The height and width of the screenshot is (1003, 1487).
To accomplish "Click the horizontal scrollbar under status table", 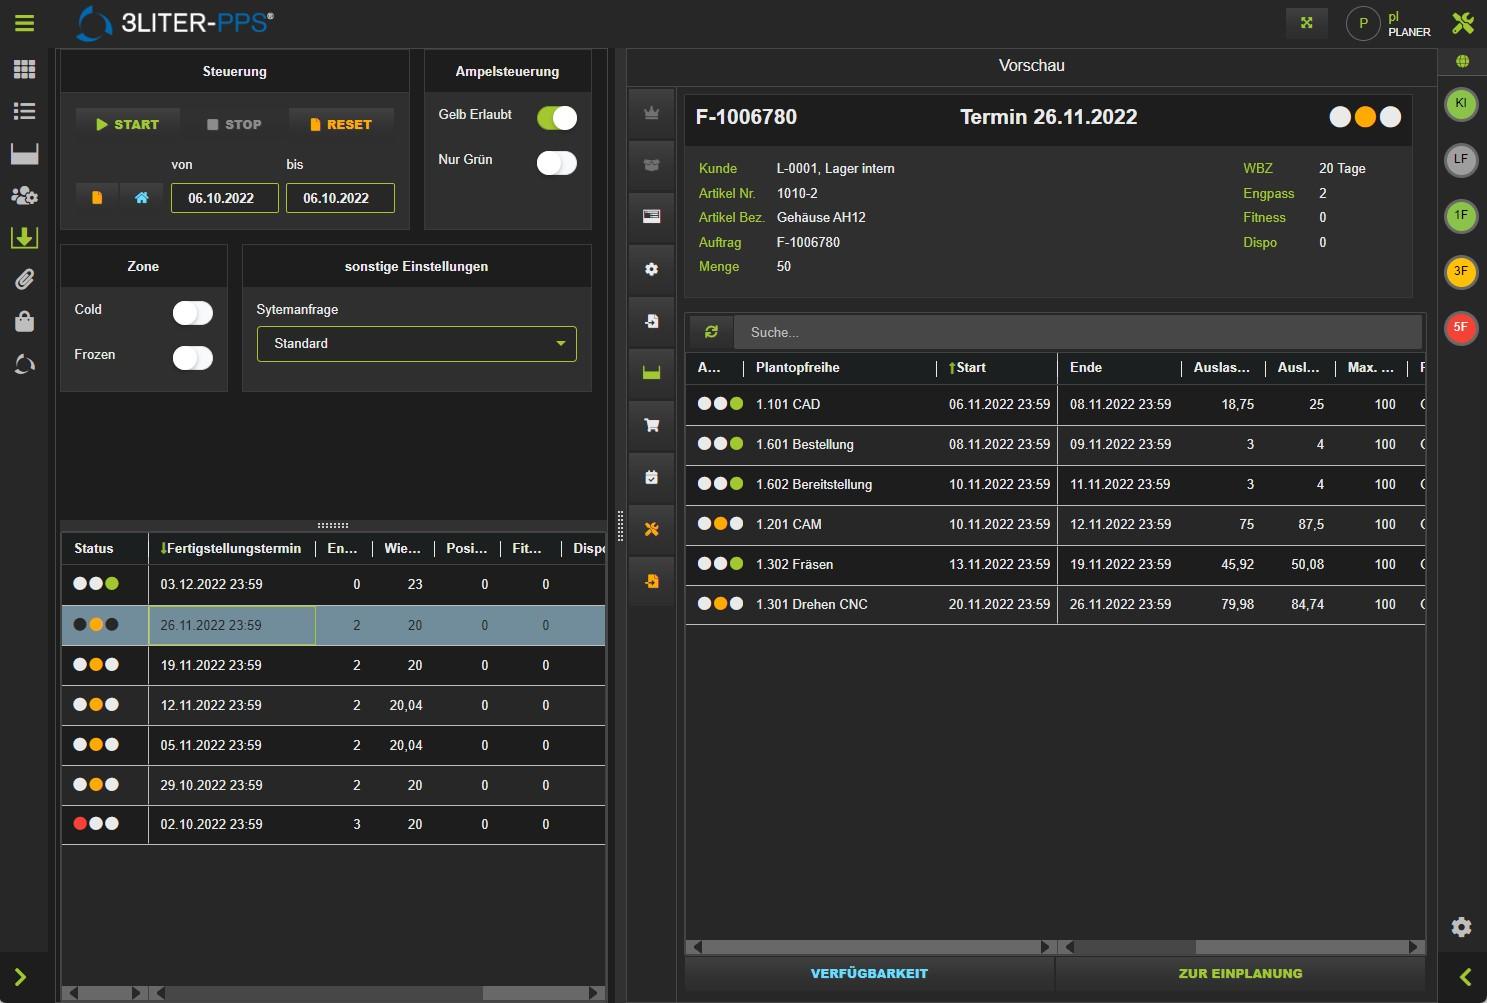I will [377, 993].
